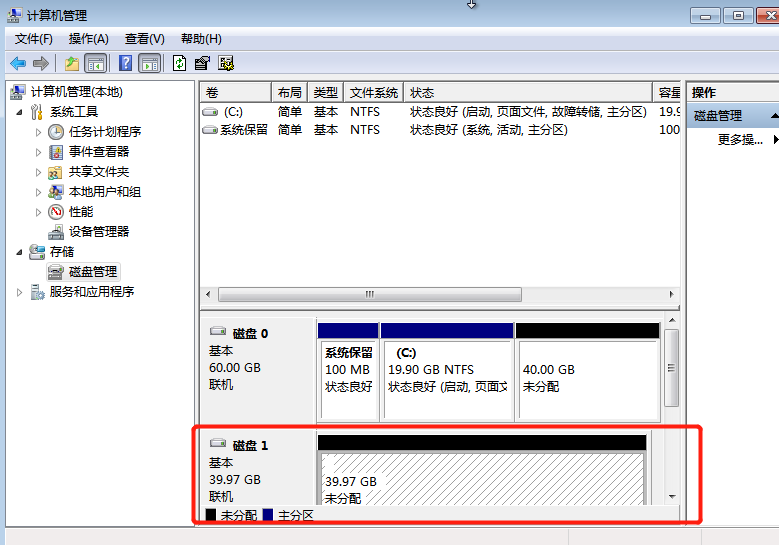Click the disk view scroll up arrow
The image size is (779, 545).
click(672, 320)
